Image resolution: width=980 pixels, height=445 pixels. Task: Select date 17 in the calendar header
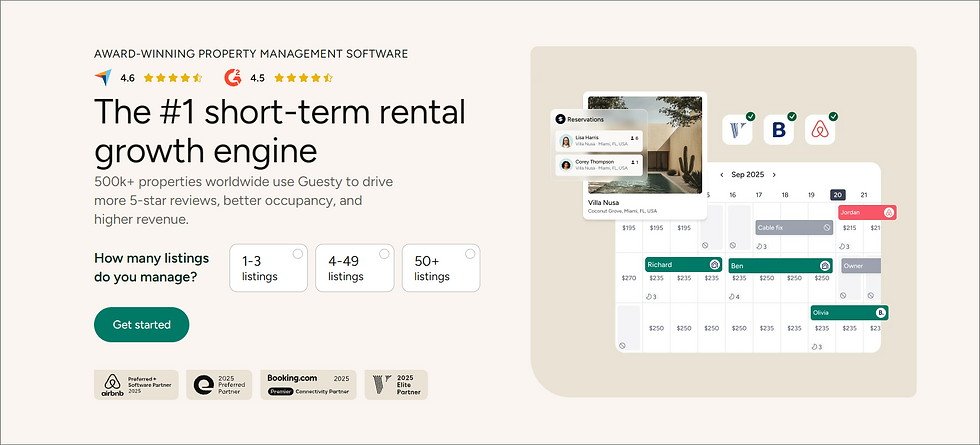coord(759,195)
